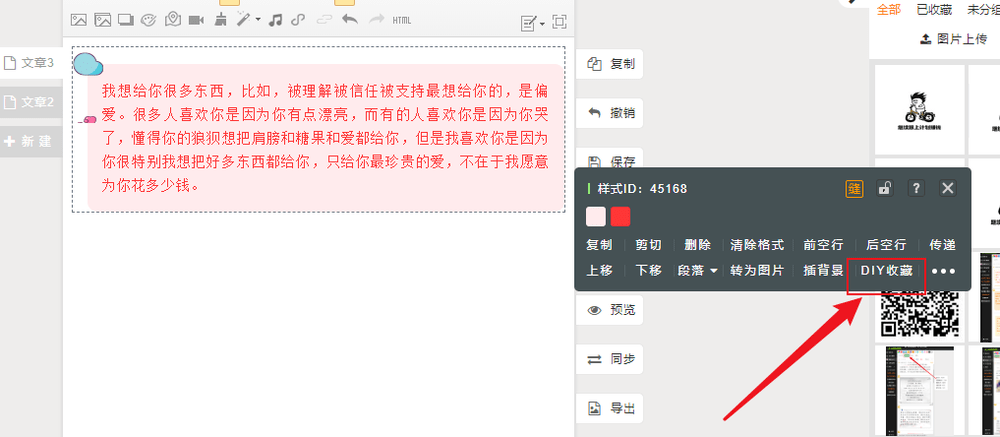Open help question mark in style panel
1000x437 pixels.
pos(916,188)
